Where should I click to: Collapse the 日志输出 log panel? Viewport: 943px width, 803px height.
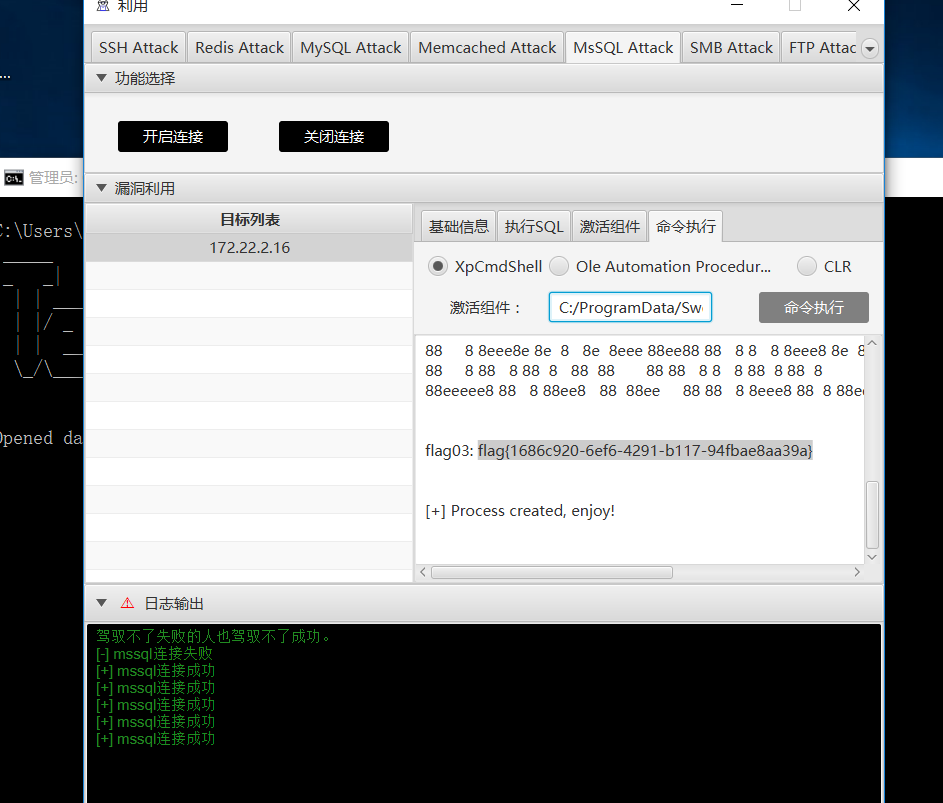tap(100, 603)
